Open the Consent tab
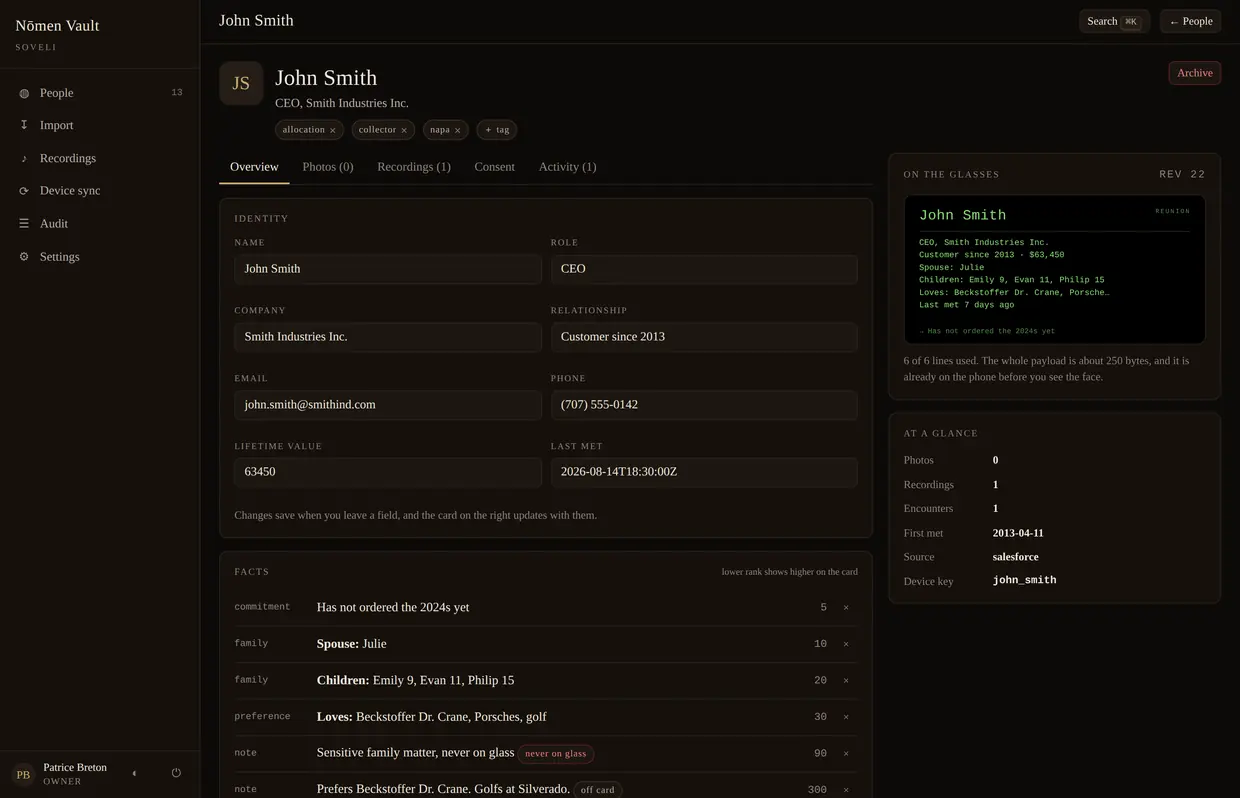This screenshot has width=1240, height=798. [495, 167]
